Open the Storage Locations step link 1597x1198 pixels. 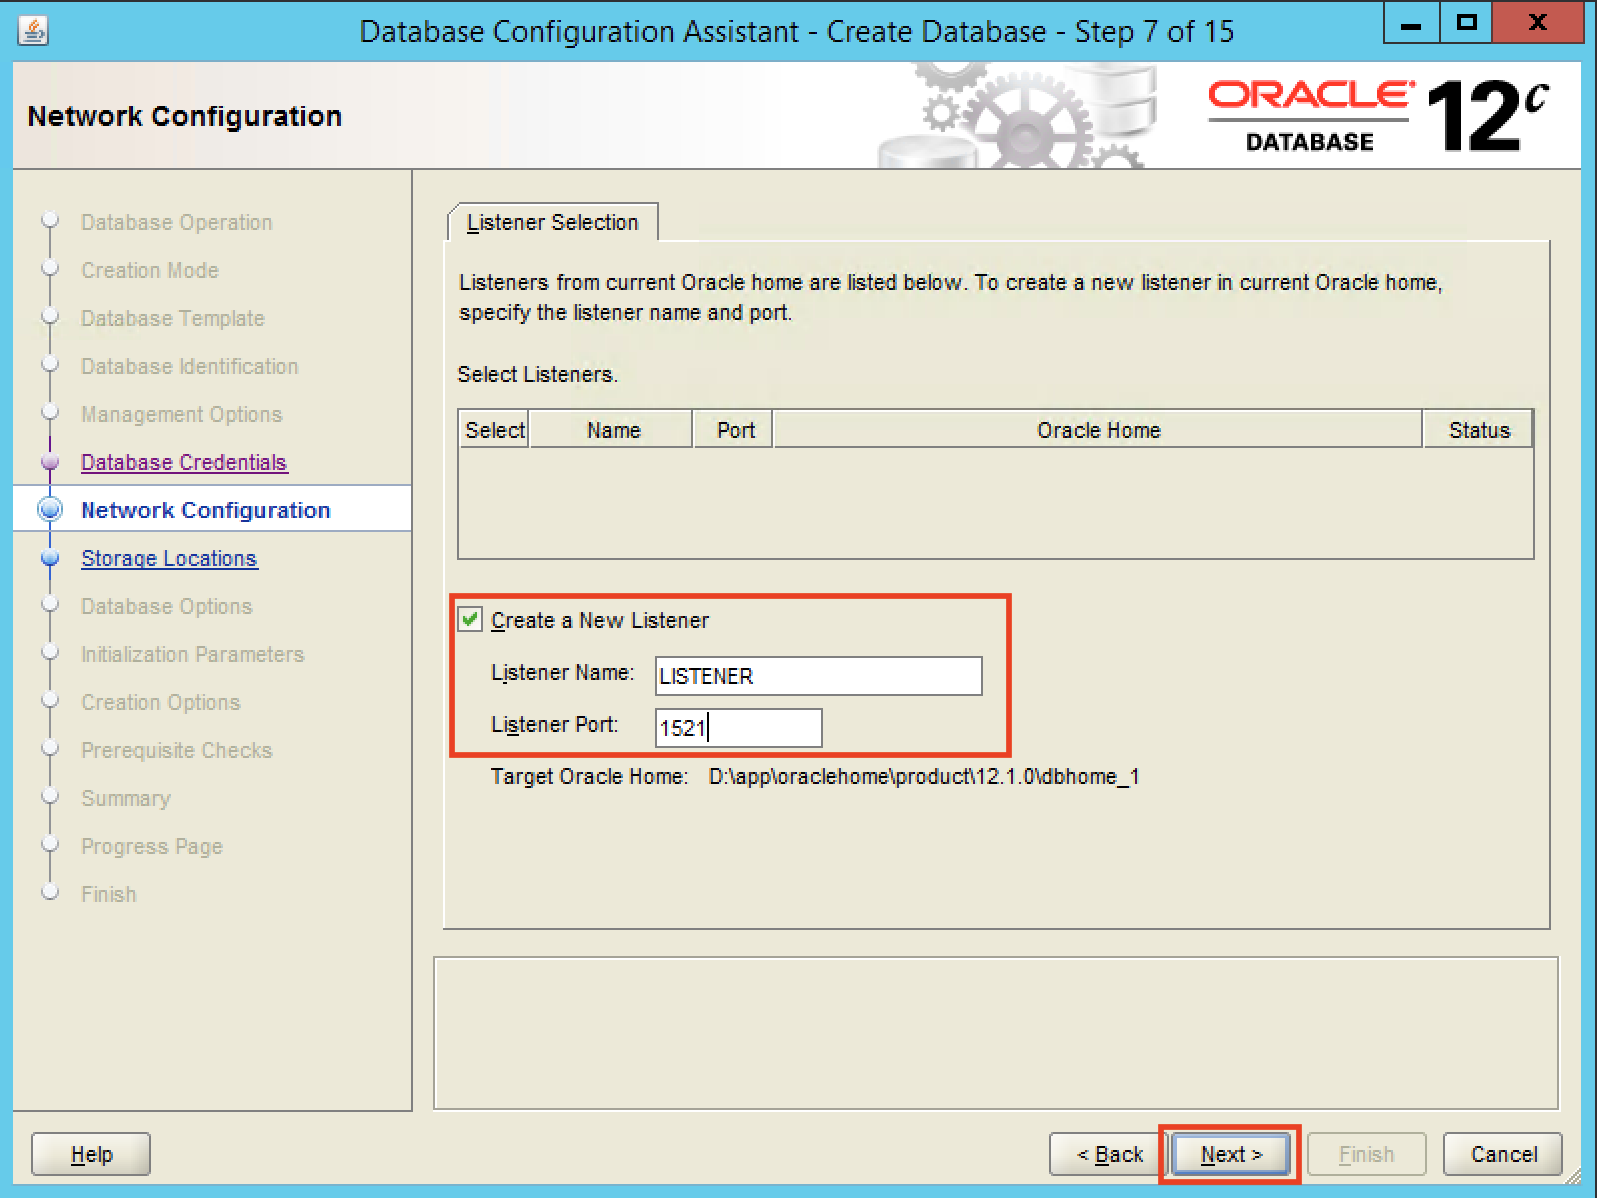pyautogui.click(x=169, y=558)
